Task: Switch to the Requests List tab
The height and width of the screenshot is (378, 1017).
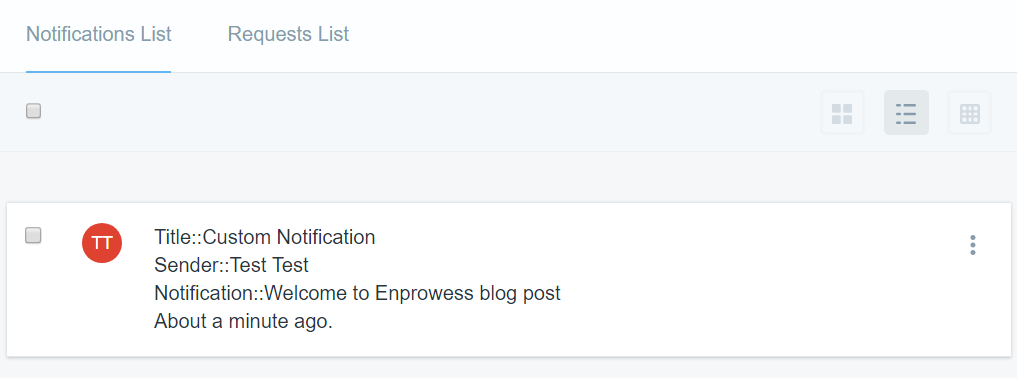Action: [288, 34]
